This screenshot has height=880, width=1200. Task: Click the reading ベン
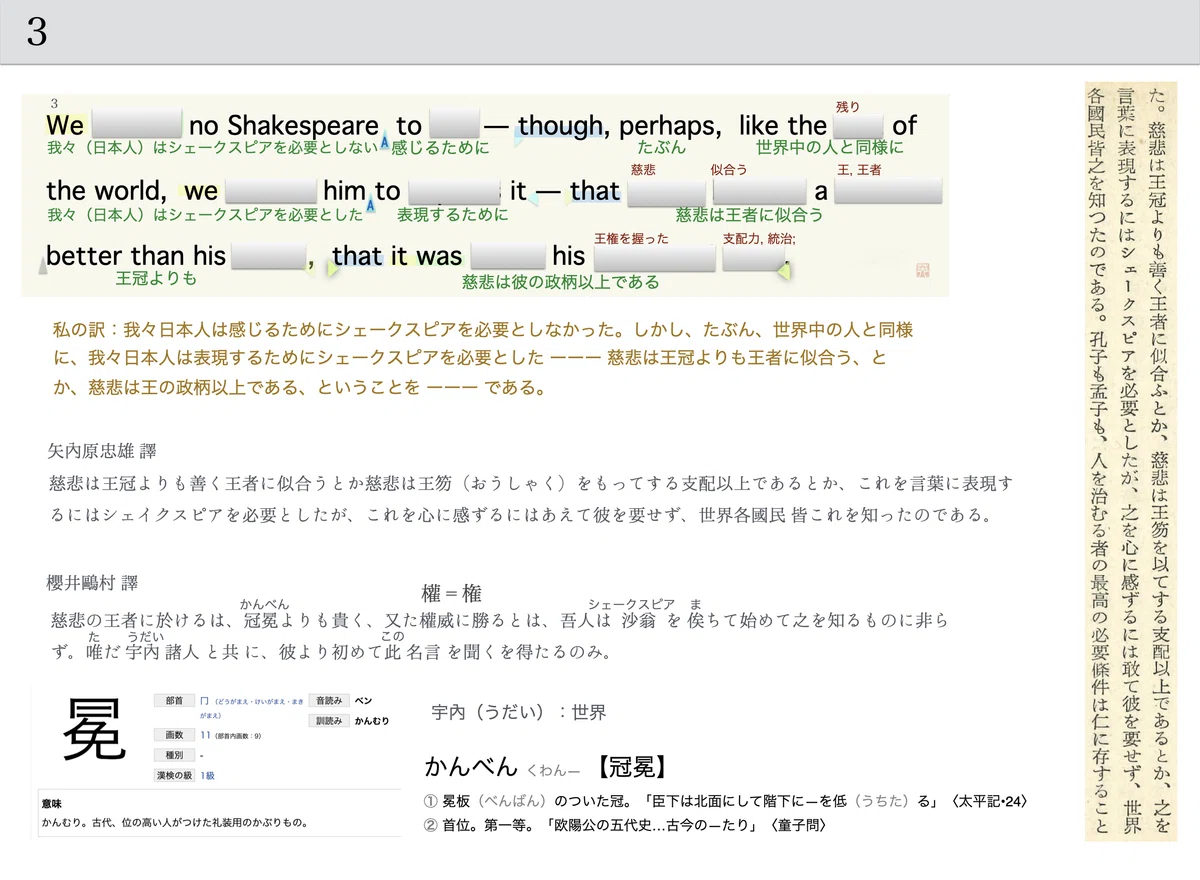click(x=364, y=702)
